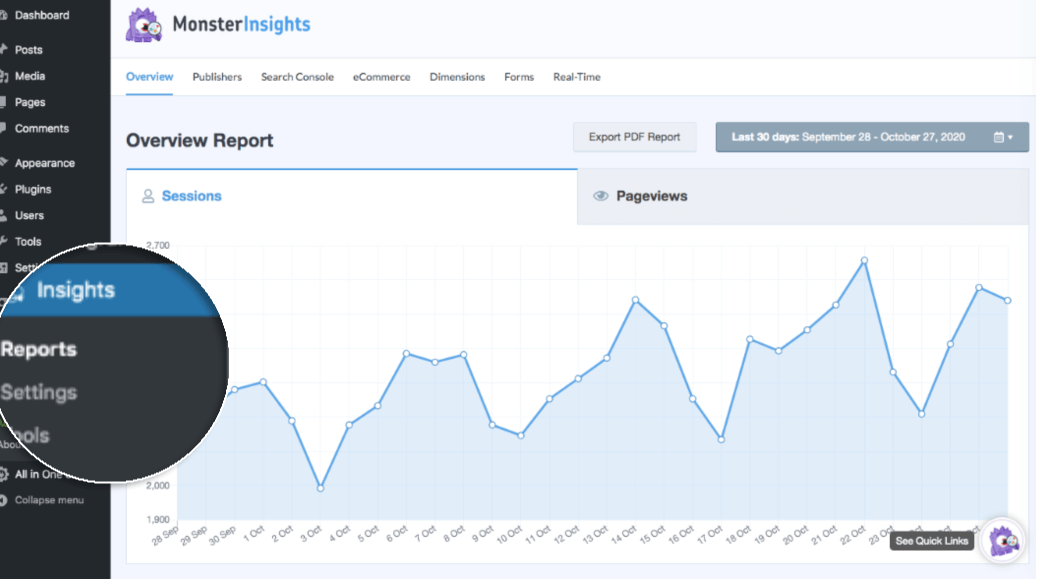Open the Real-Time report tab

(576, 77)
